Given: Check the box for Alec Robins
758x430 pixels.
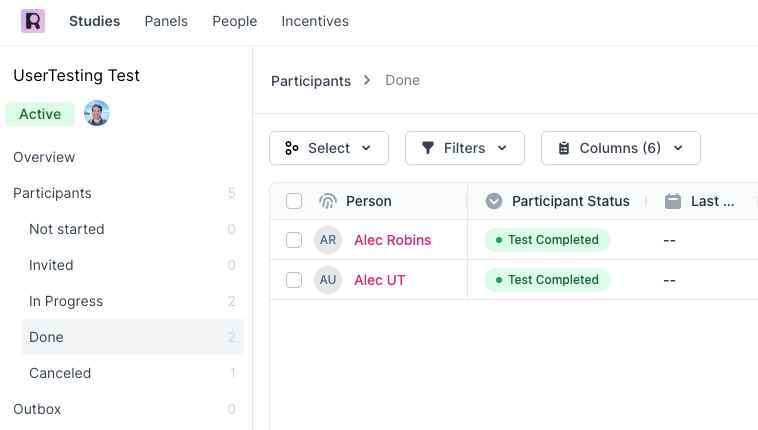Looking at the screenshot, I should (294, 240).
